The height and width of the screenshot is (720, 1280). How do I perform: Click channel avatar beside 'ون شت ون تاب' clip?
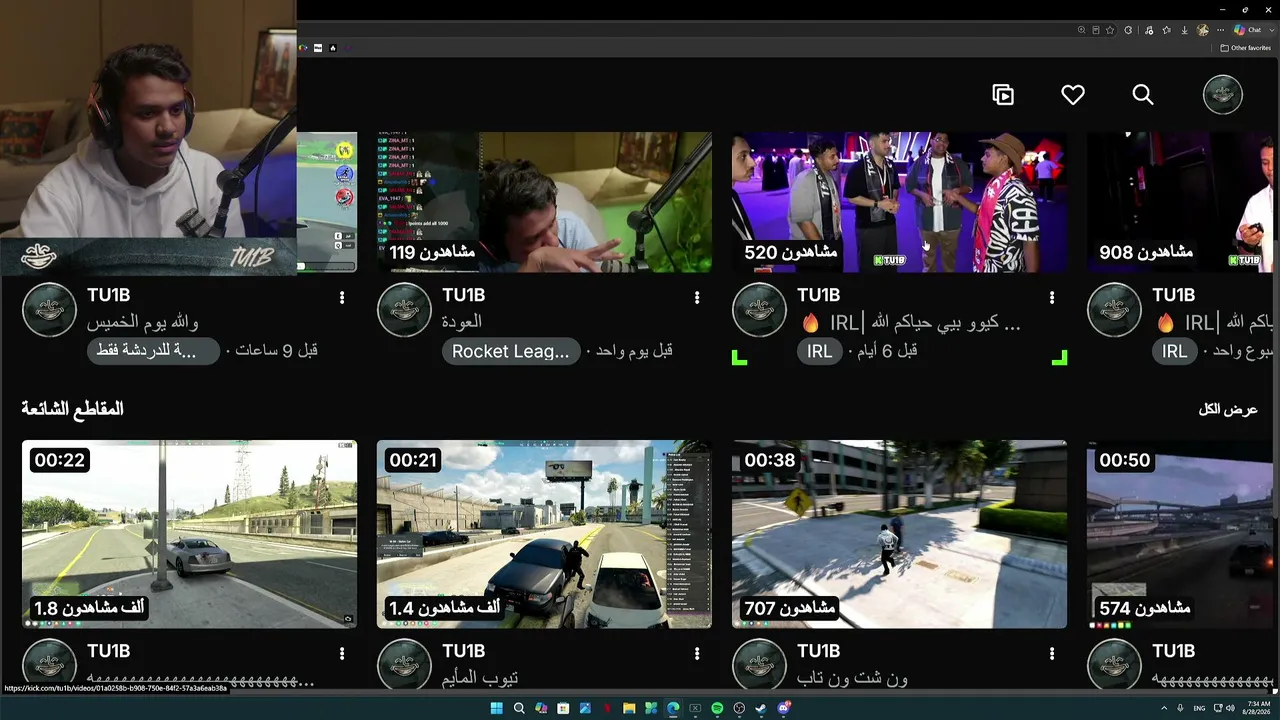[759, 664]
